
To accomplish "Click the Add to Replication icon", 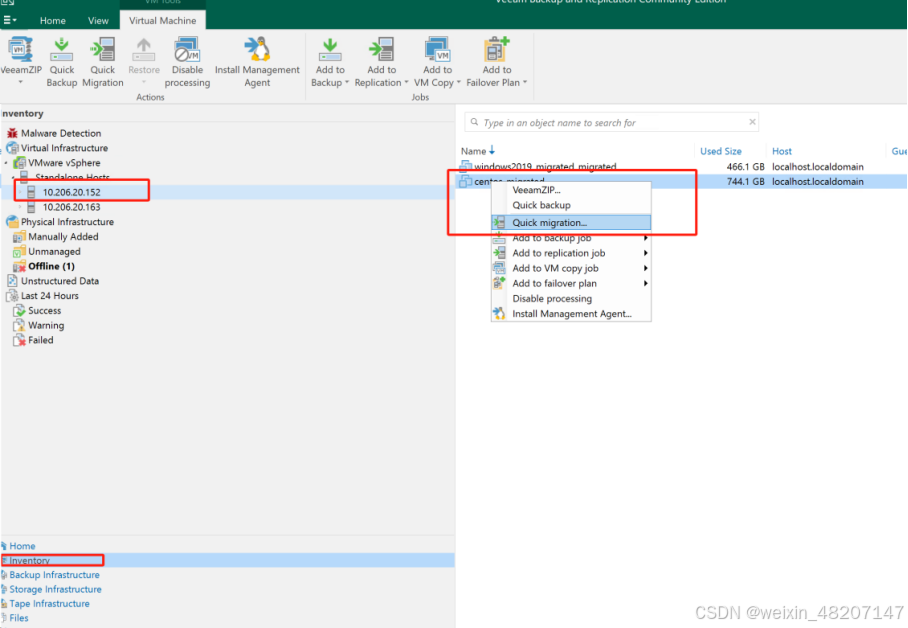I will (382, 49).
